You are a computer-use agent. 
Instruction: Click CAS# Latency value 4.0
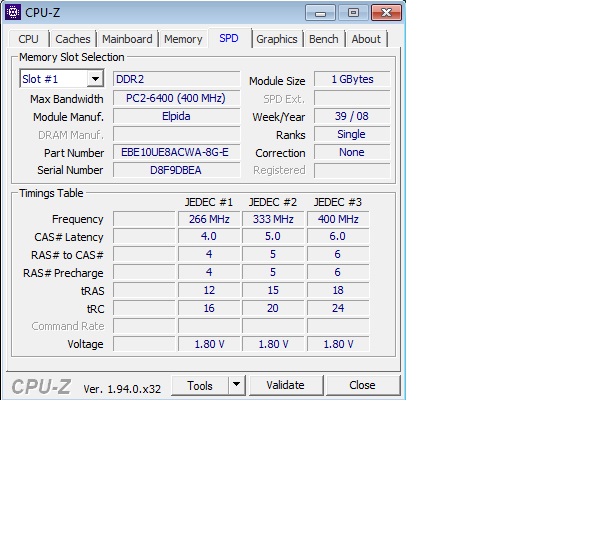click(x=209, y=236)
